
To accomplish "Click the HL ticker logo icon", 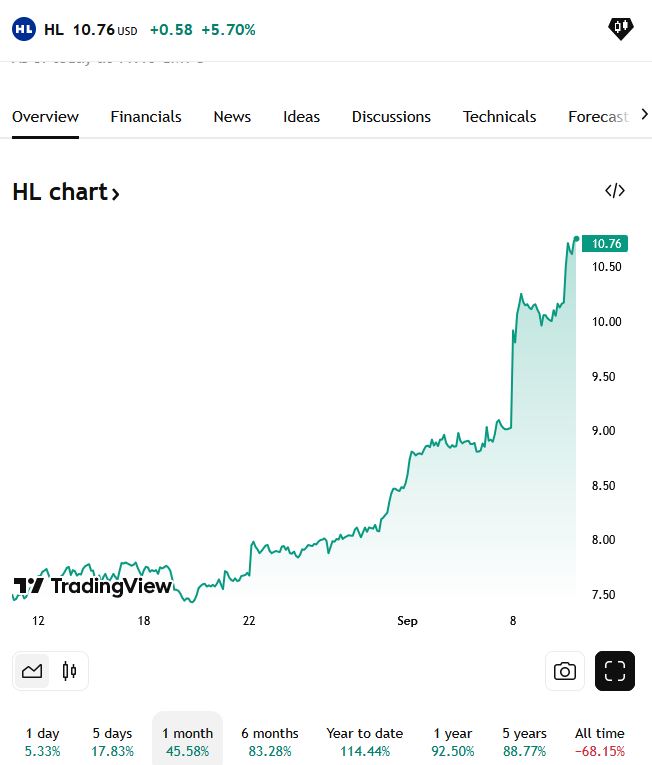I will coord(24,29).
